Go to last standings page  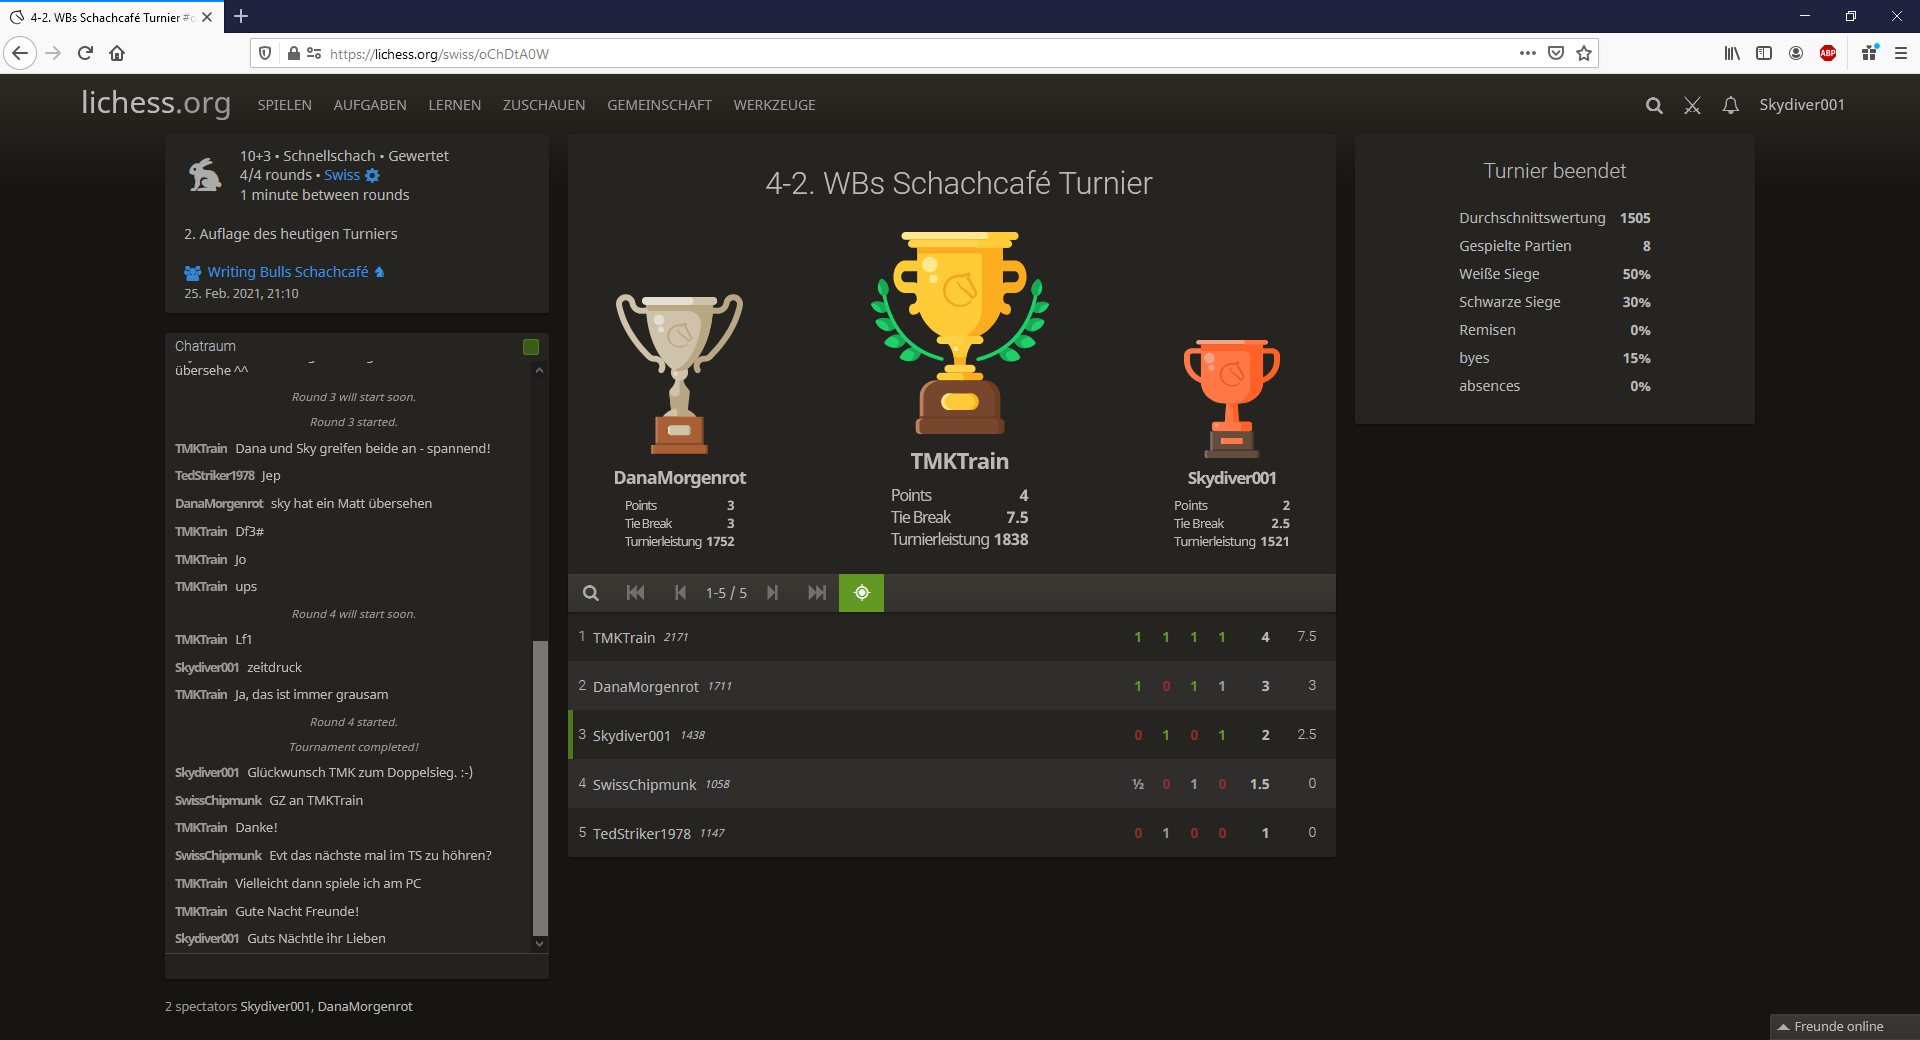click(x=817, y=593)
